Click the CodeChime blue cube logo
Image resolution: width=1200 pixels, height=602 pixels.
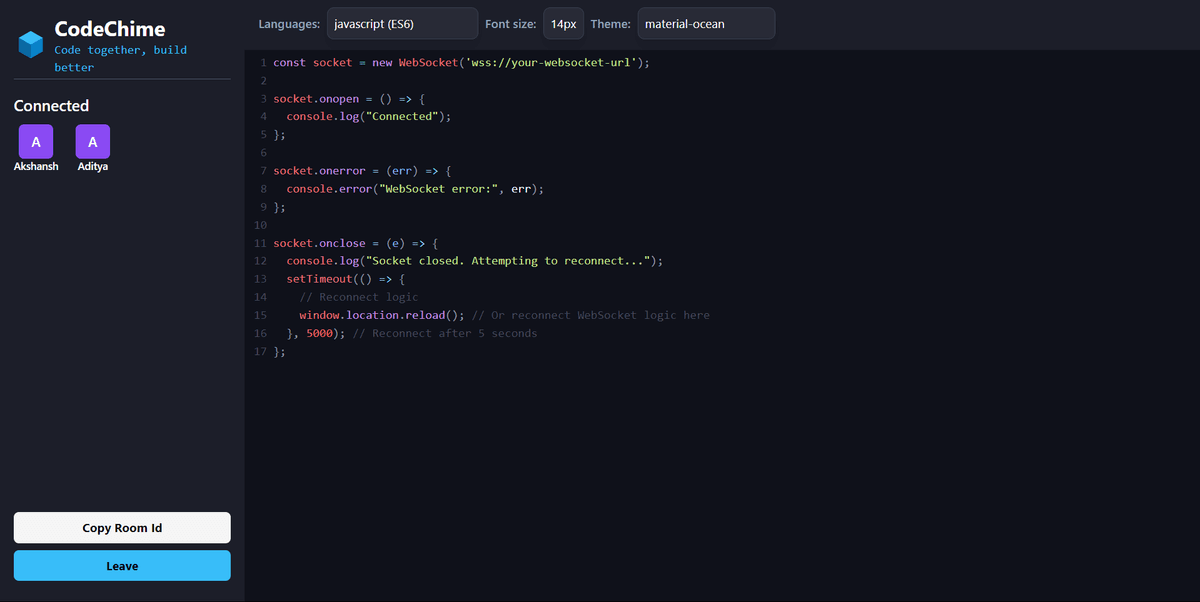(31, 44)
